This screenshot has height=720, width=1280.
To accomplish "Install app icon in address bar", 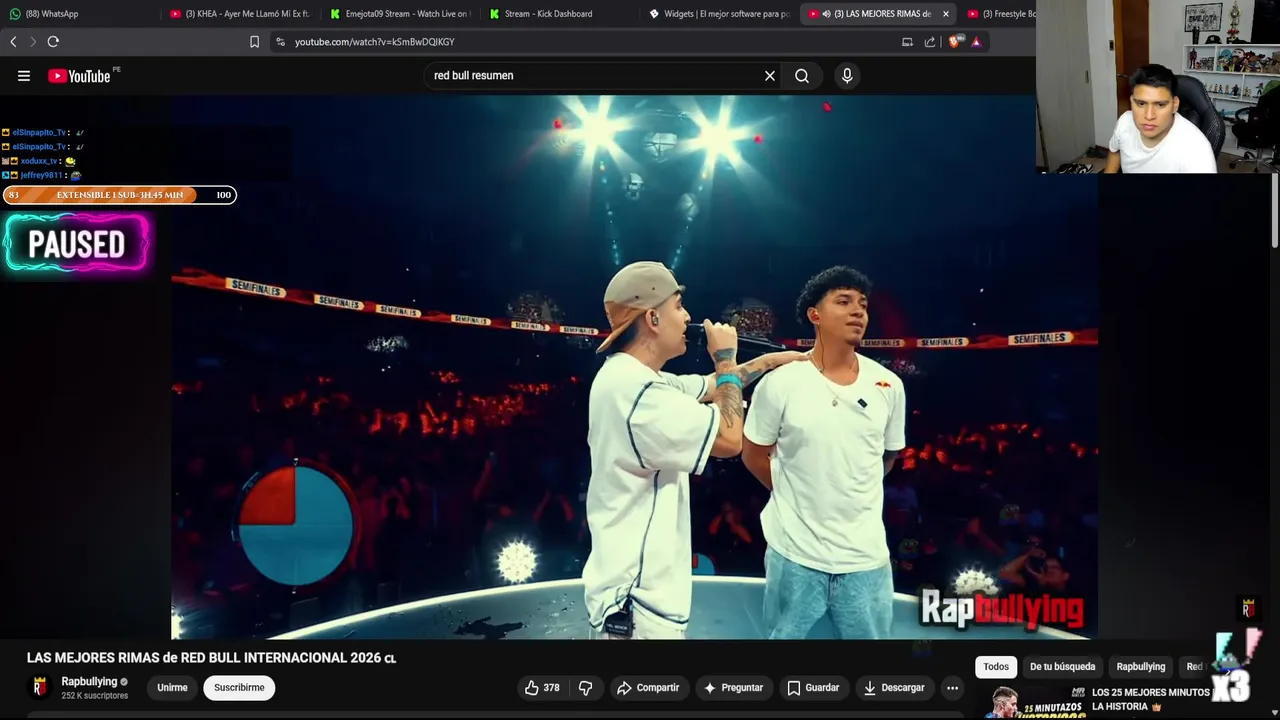I will tap(907, 42).
